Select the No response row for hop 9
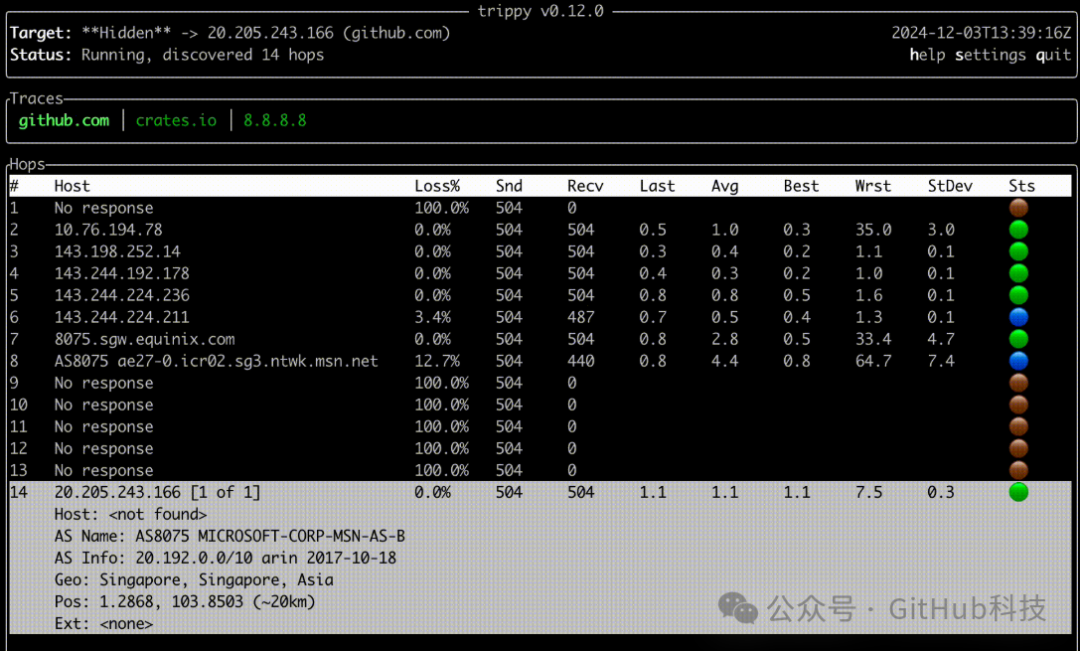 point(104,383)
